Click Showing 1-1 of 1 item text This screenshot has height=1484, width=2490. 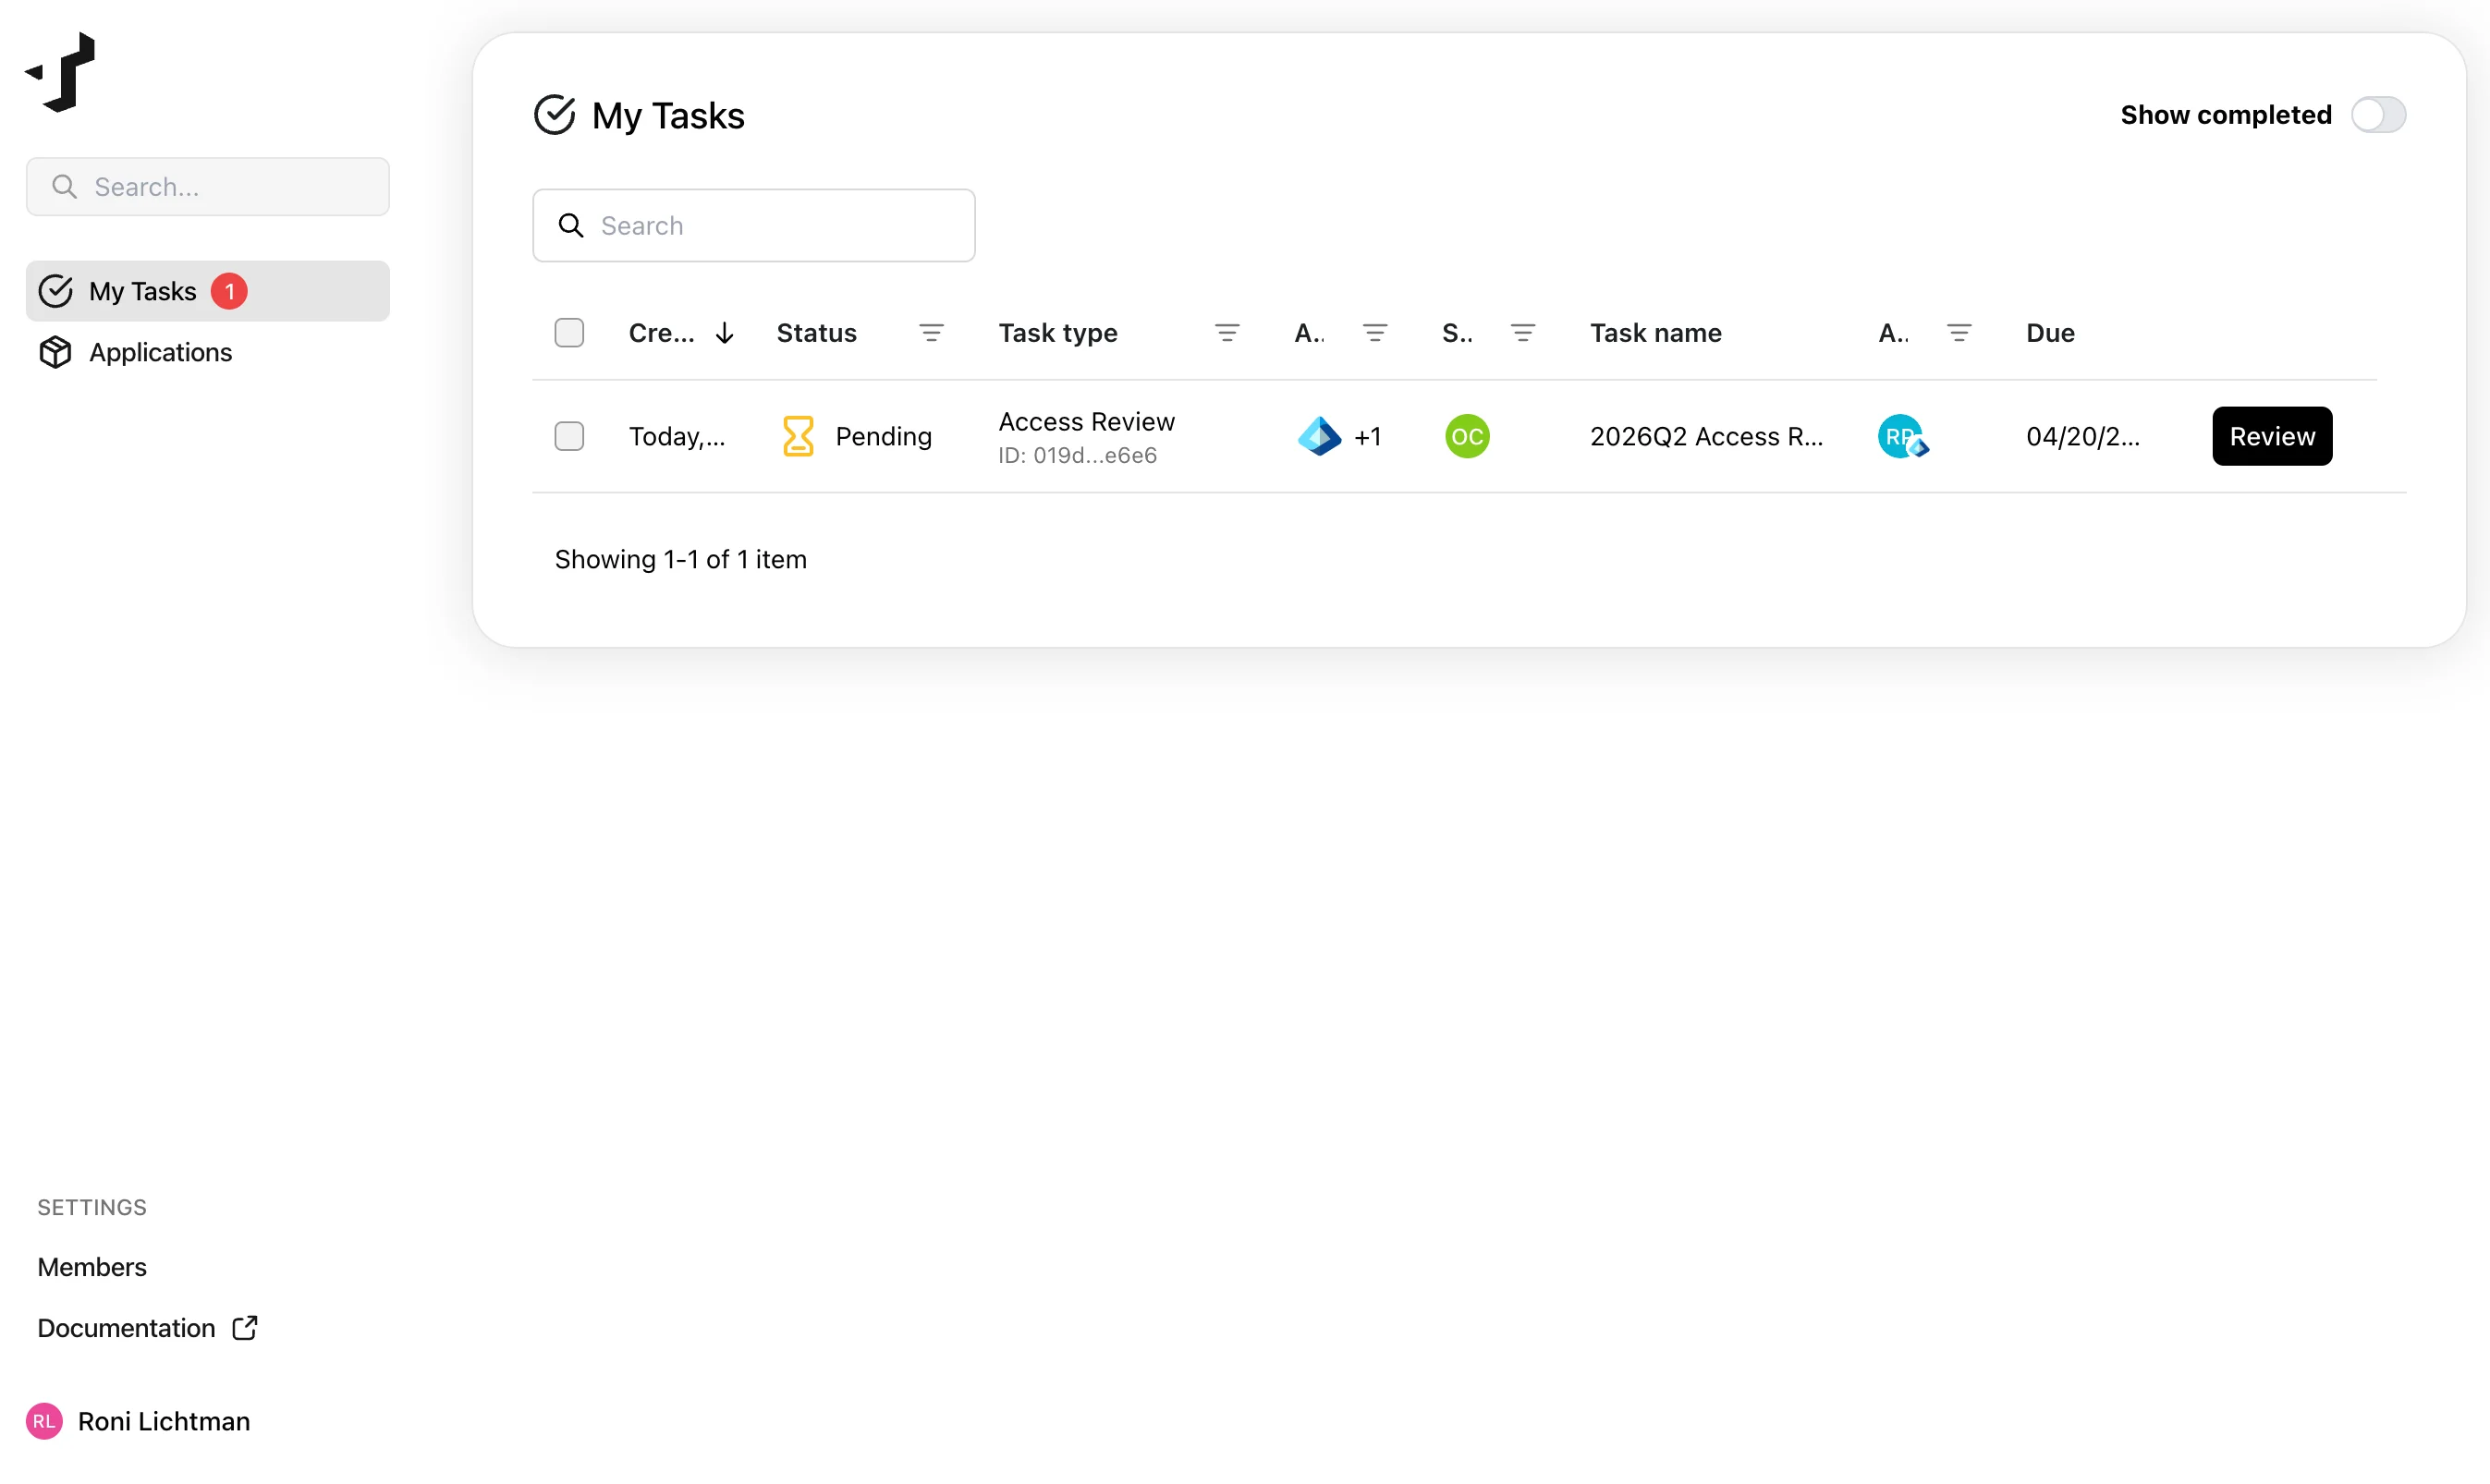click(x=681, y=559)
